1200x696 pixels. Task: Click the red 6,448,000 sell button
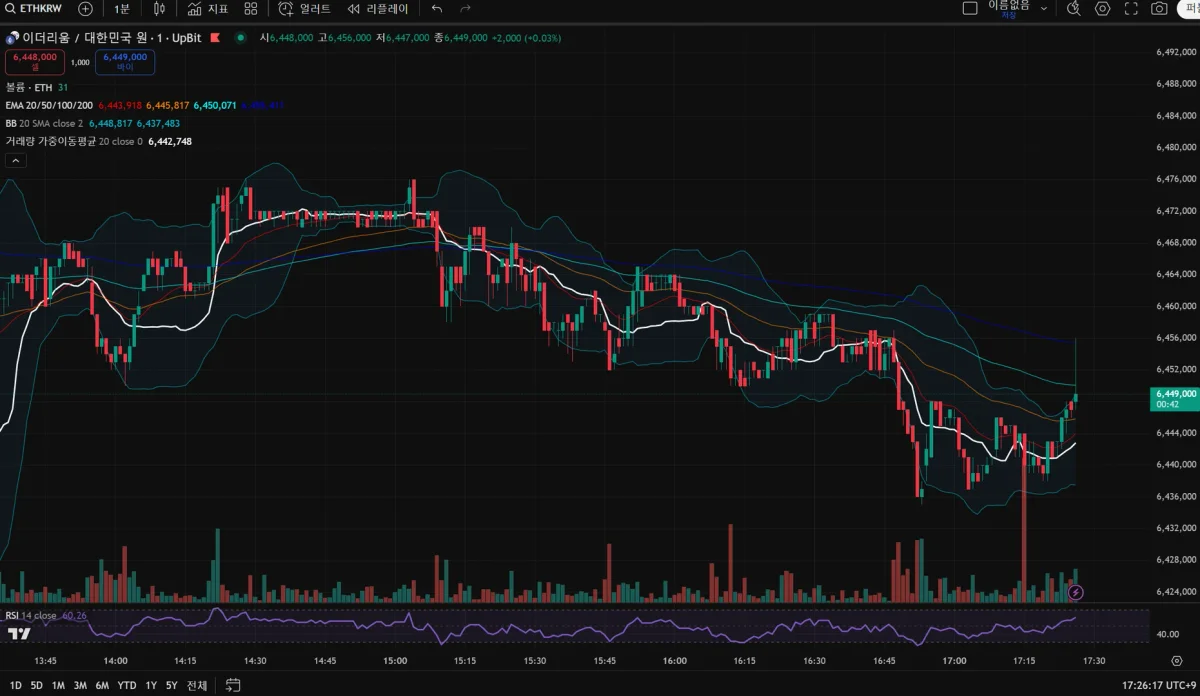coord(36,62)
